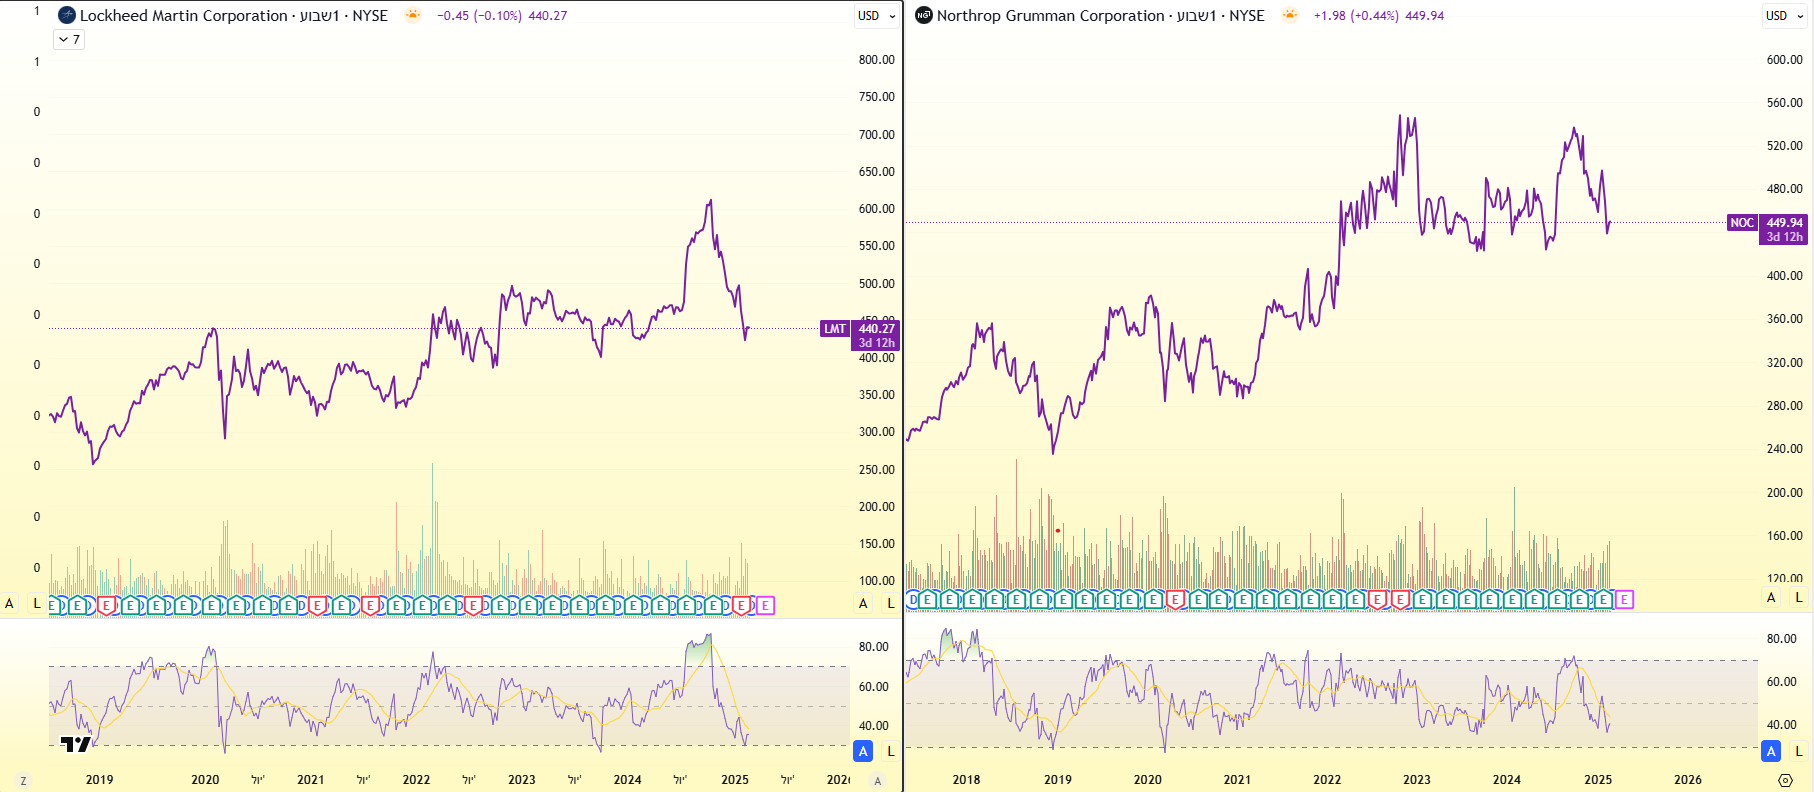The image size is (1814, 792).
Task: Toggle log scale on Northrop RSI pane
Action: coord(1798,751)
